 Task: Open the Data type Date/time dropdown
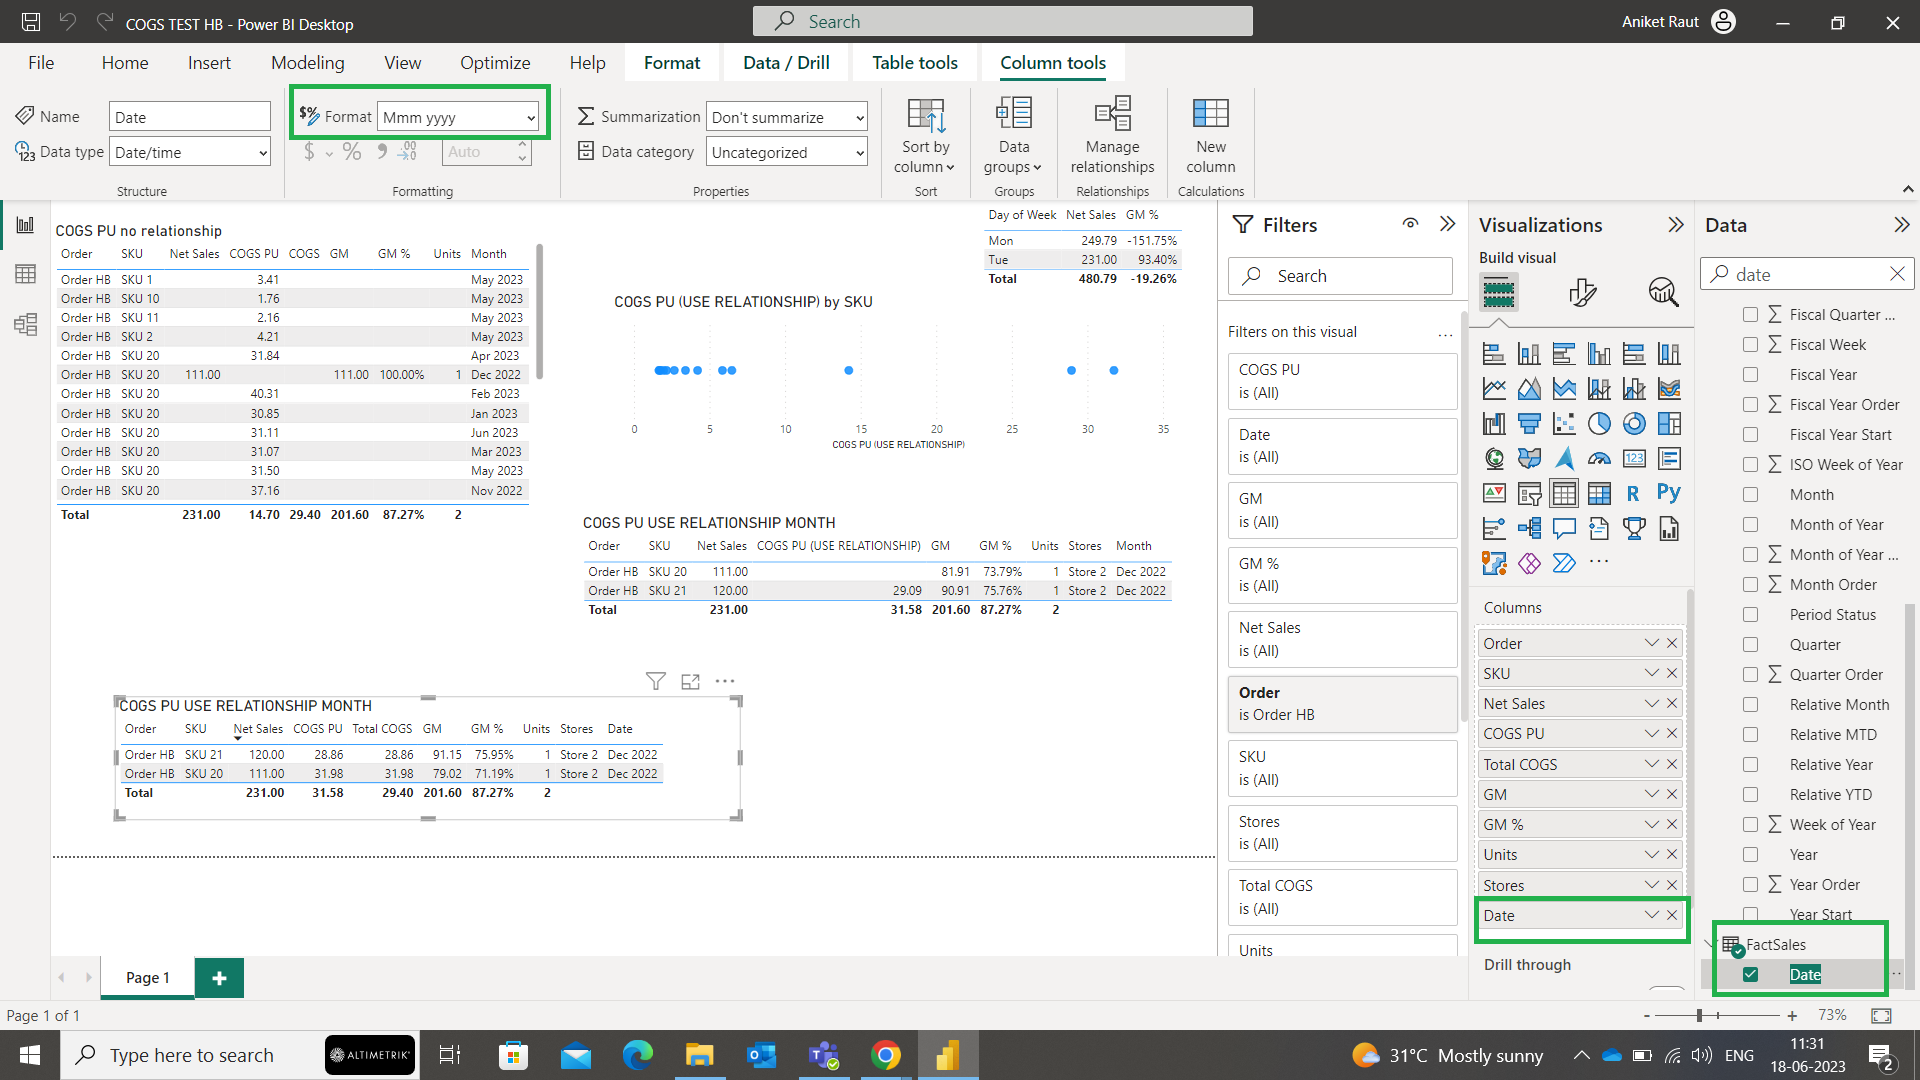[x=190, y=152]
